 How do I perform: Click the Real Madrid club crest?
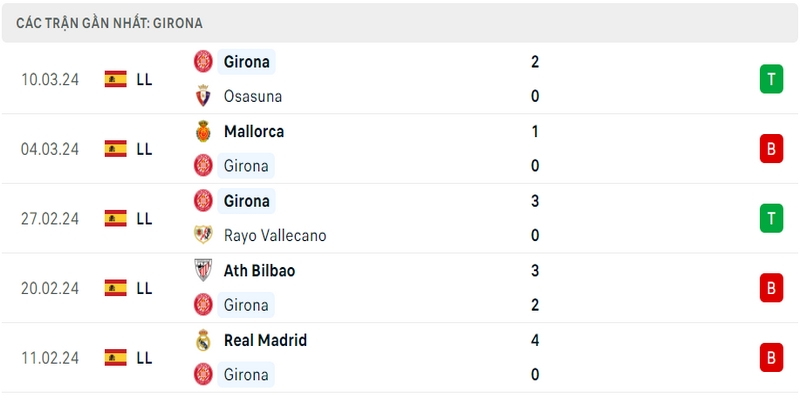203,340
